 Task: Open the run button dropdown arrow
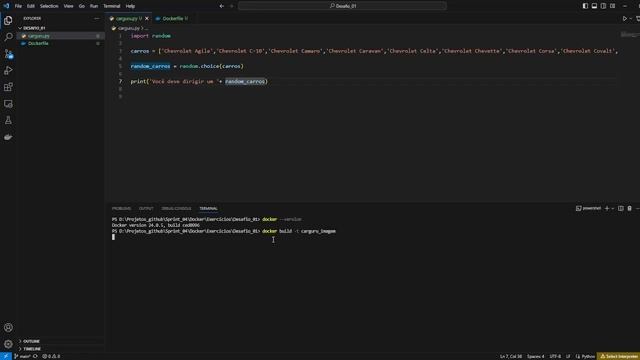point(631,18)
